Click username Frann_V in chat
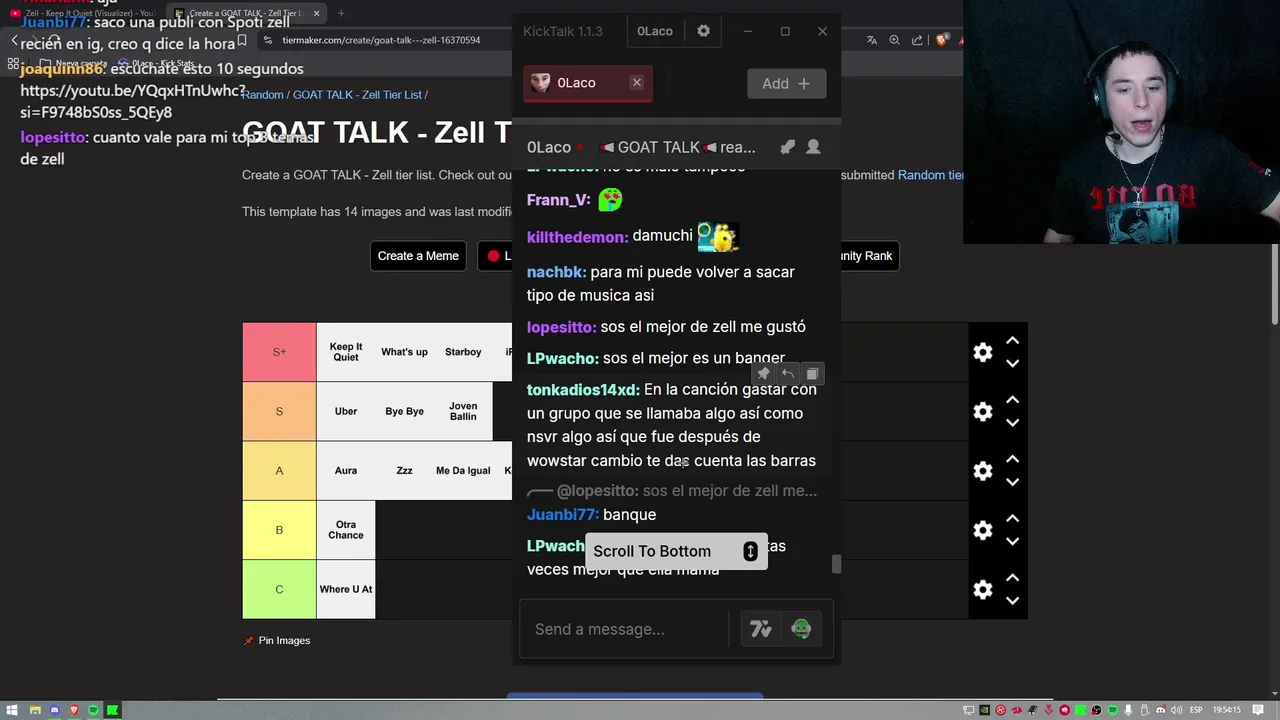This screenshot has width=1280, height=720. [559, 200]
